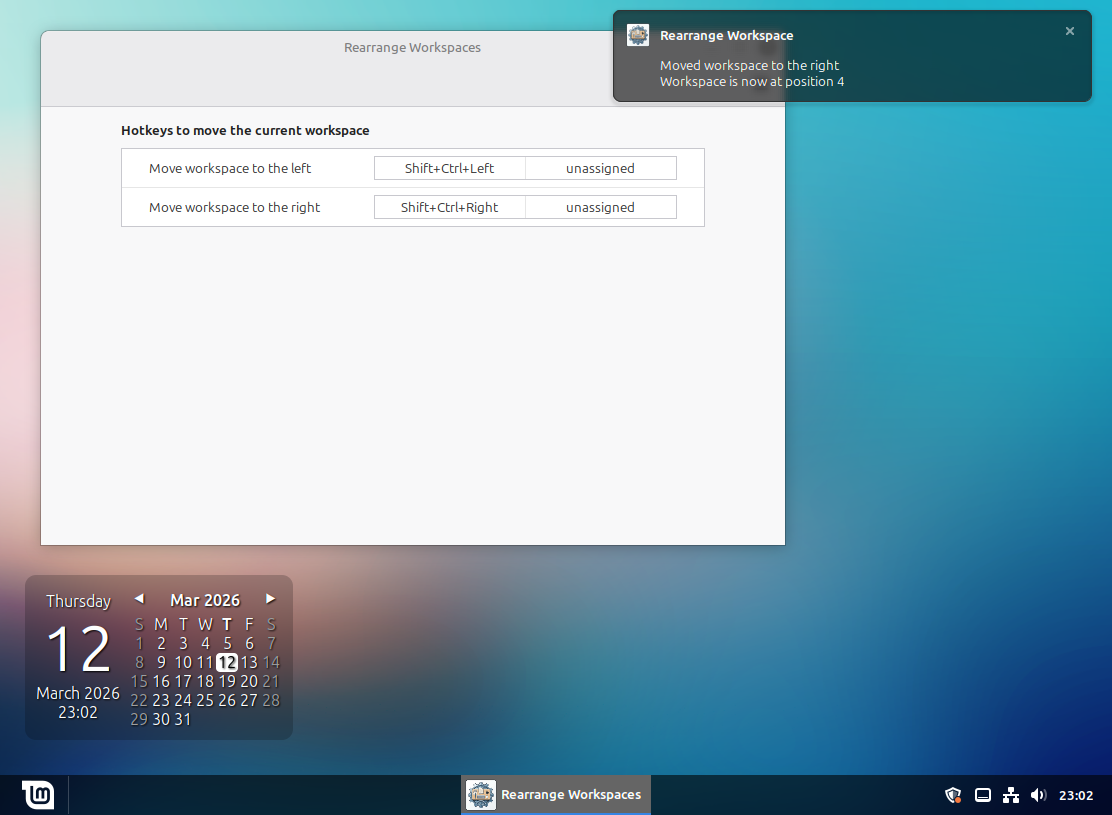The width and height of the screenshot is (1112, 815).
Task: Open the wired network tray icon
Action: pyautogui.click(x=1011, y=795)
